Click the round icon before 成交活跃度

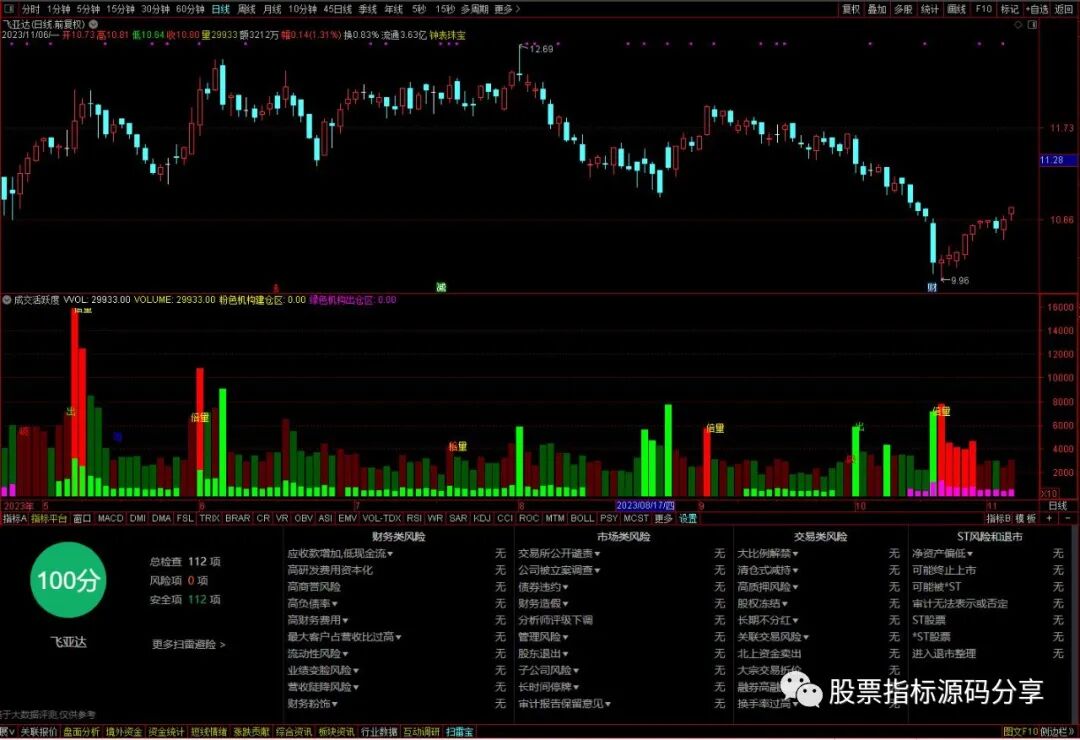7,300
